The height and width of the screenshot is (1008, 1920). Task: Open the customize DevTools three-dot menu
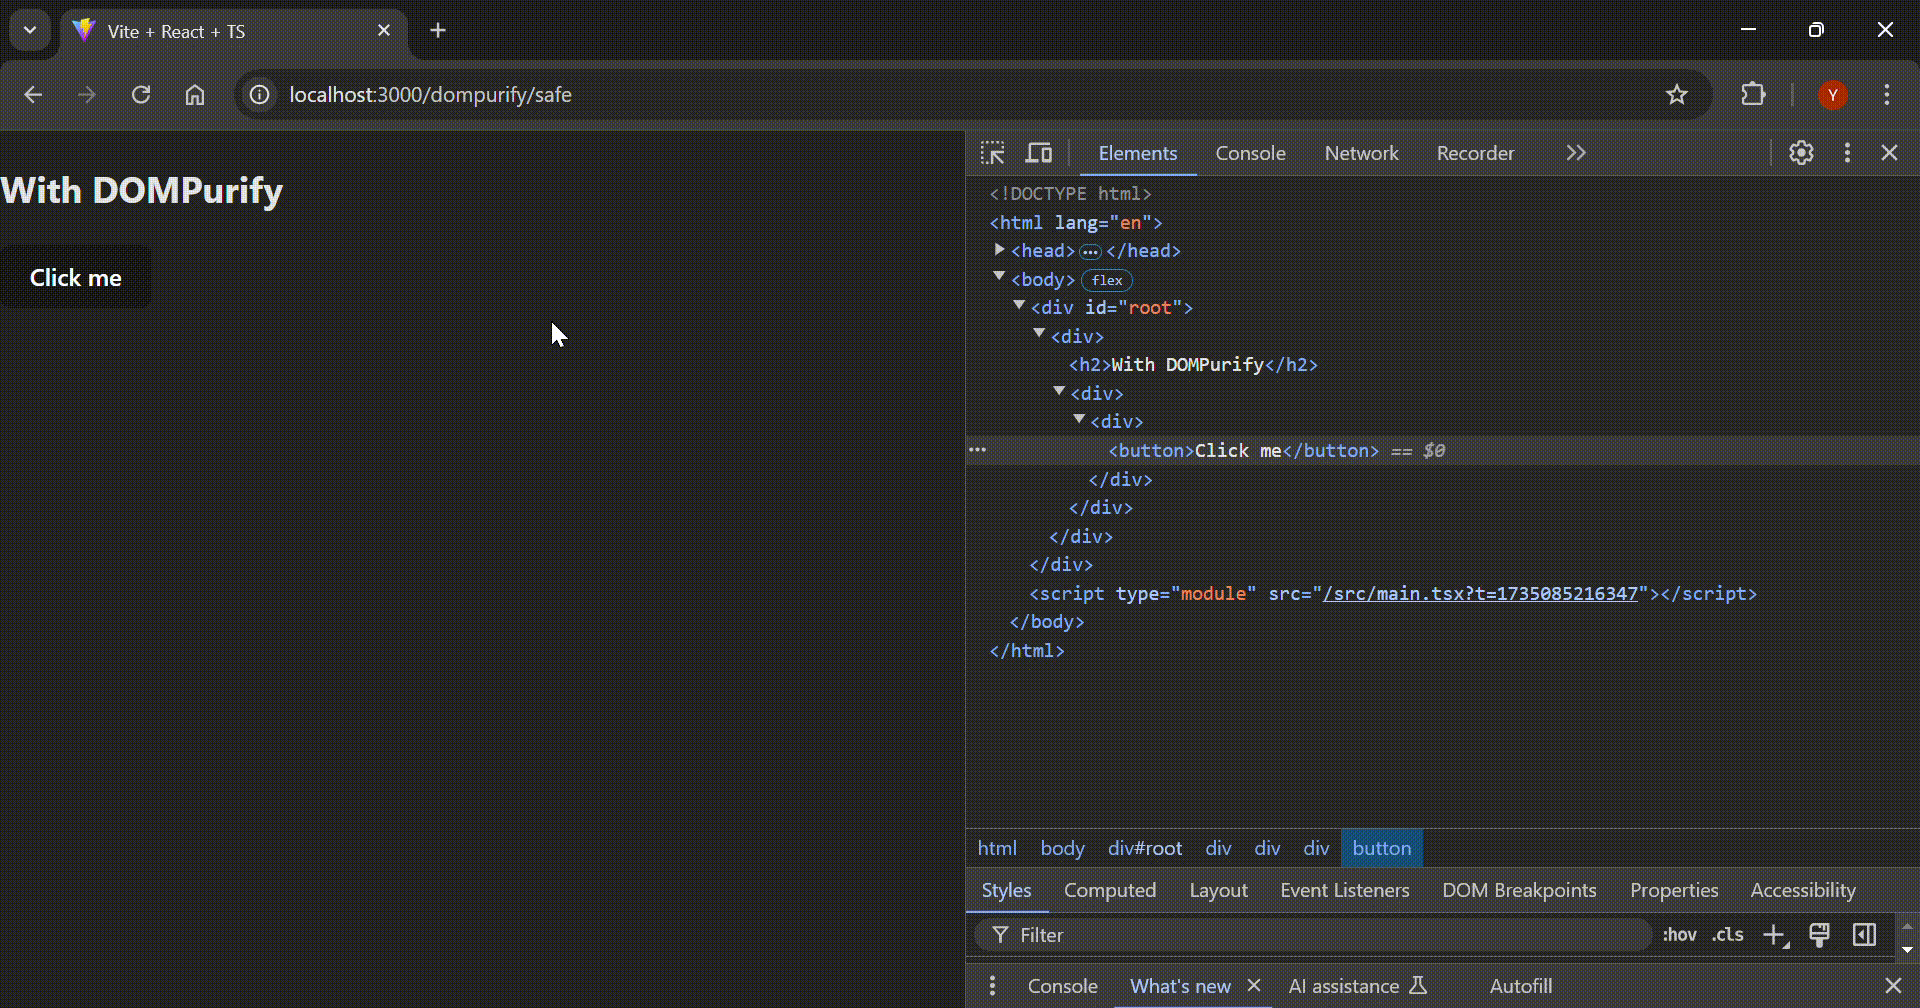(1846, 153)
